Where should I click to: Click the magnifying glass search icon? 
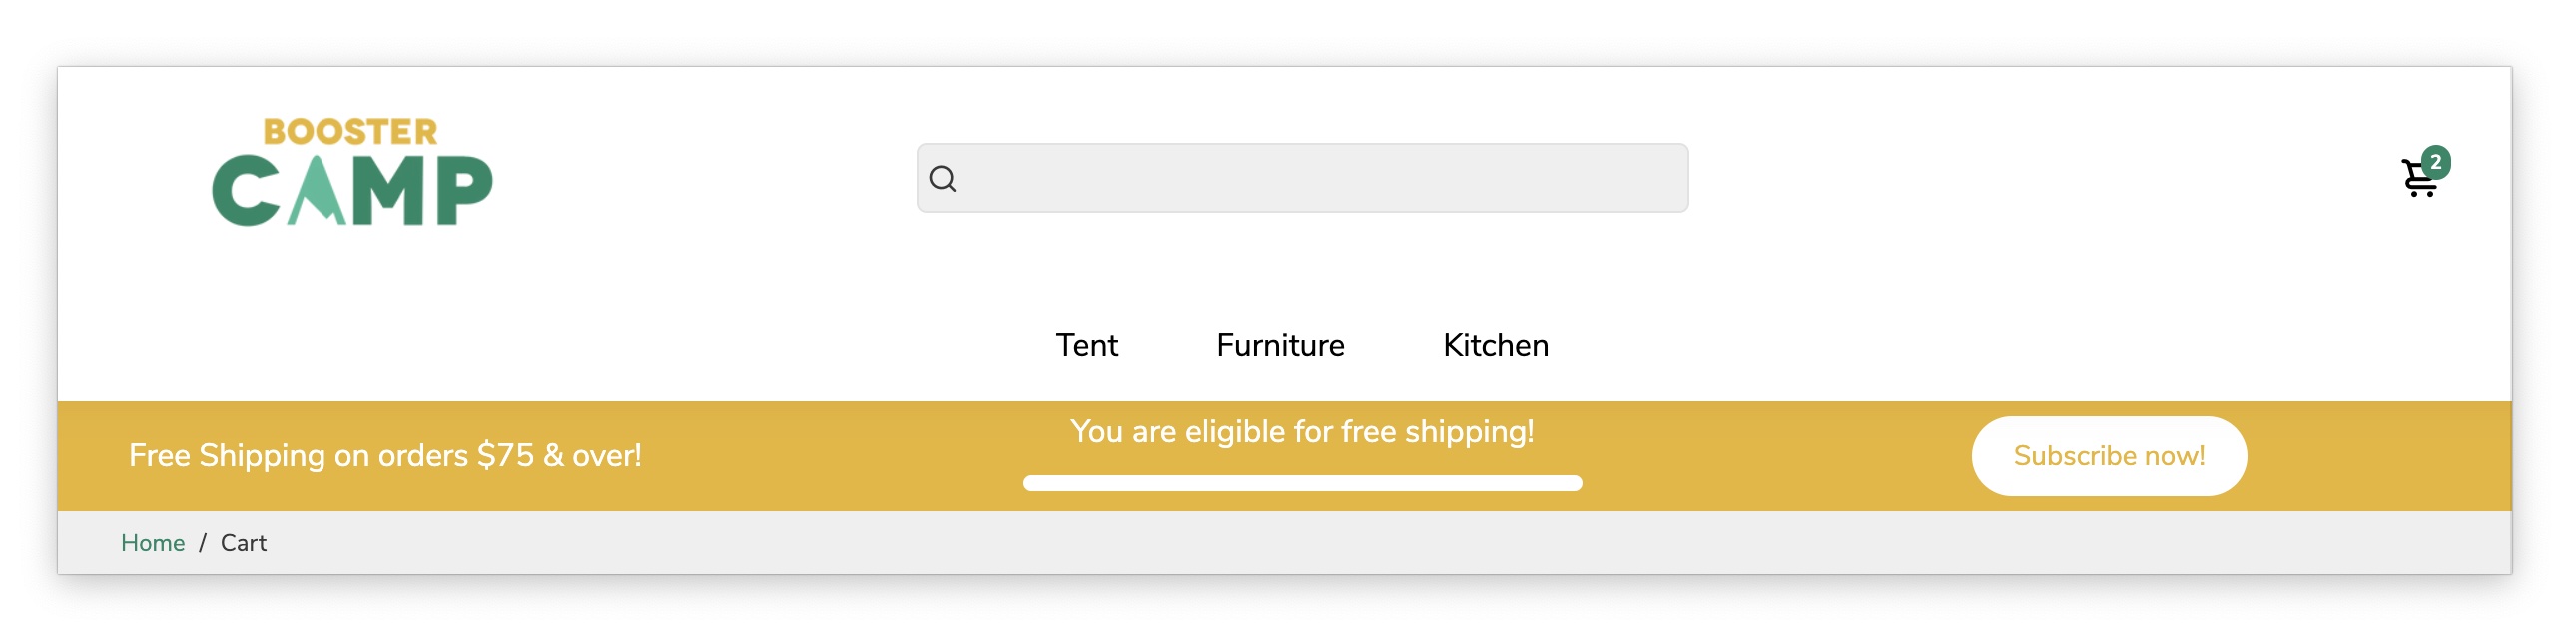pyautogui.click(x=942, y=179)
